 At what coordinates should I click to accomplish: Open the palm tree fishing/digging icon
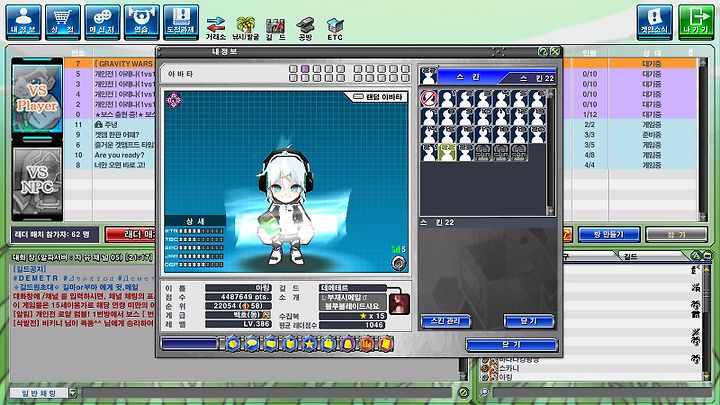[246, 28]
